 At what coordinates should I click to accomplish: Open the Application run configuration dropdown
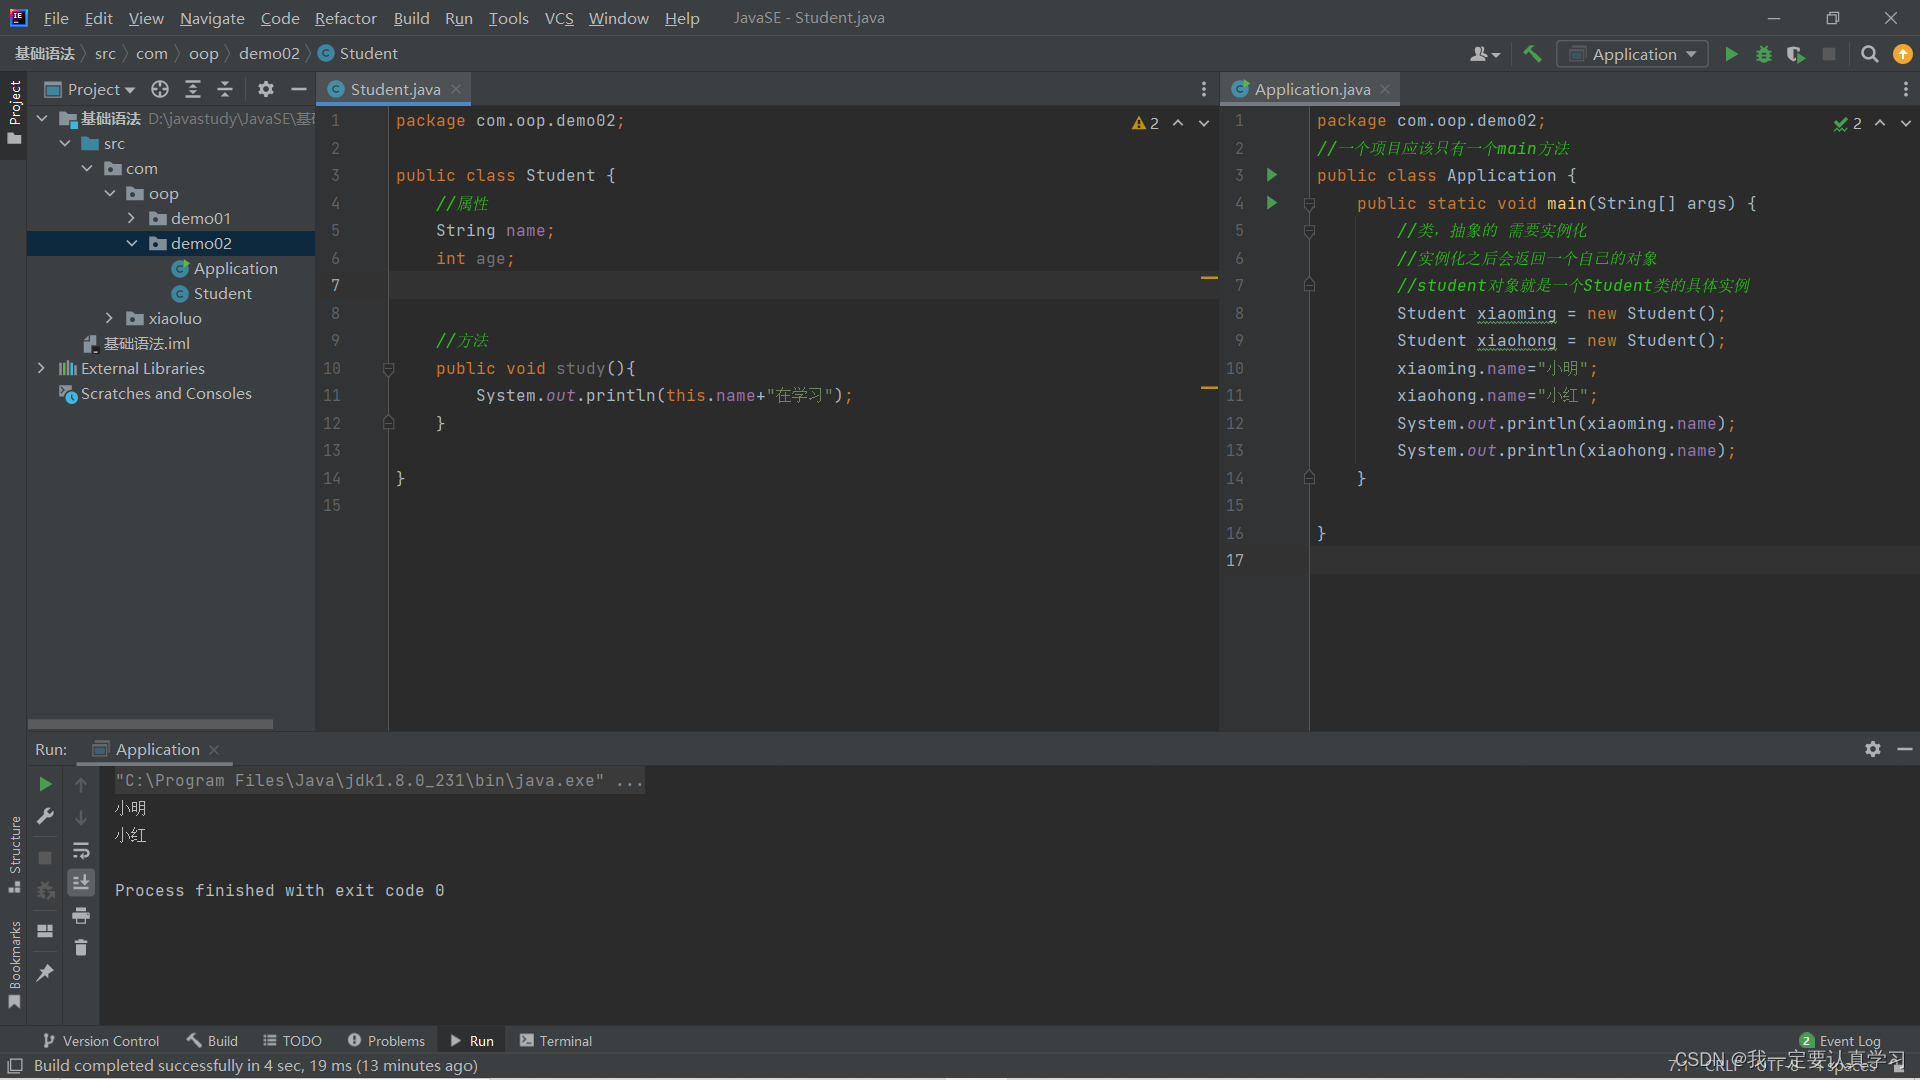coord(1633,54)
